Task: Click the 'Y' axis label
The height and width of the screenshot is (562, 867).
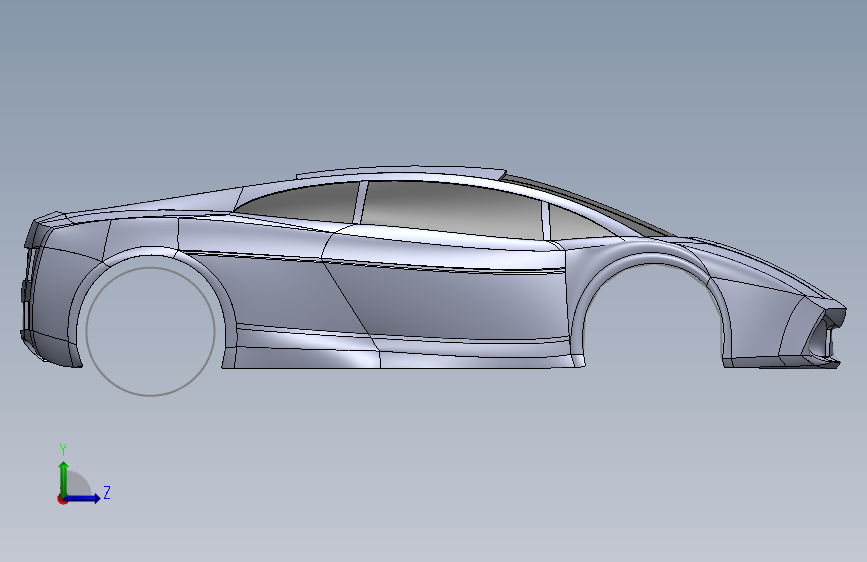Action: [63, 450]
